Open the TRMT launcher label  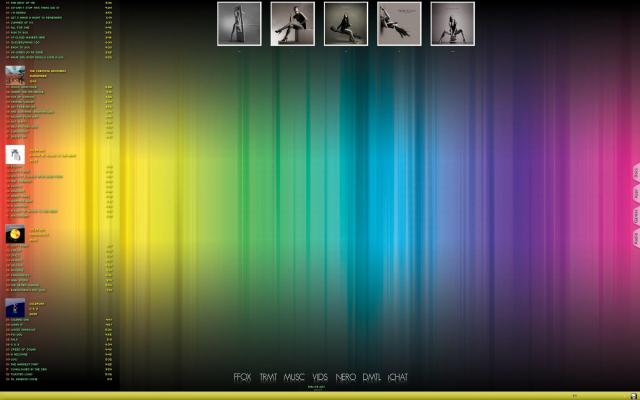[268, 377]
